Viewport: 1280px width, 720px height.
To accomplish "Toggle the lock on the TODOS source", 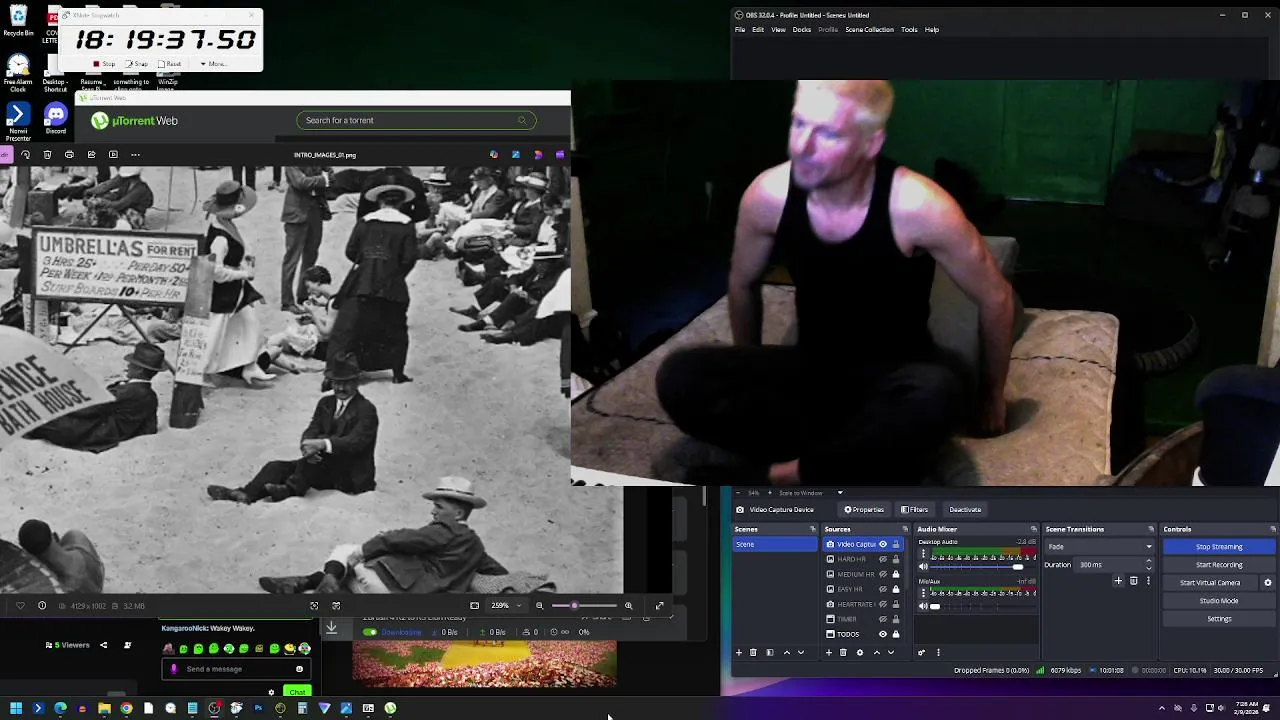I will click(x=896, y=634).
